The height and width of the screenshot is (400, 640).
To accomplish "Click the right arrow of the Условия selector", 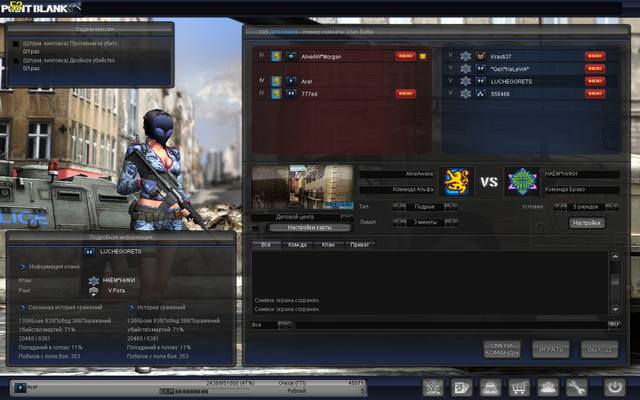I will [x=612, y=207].
